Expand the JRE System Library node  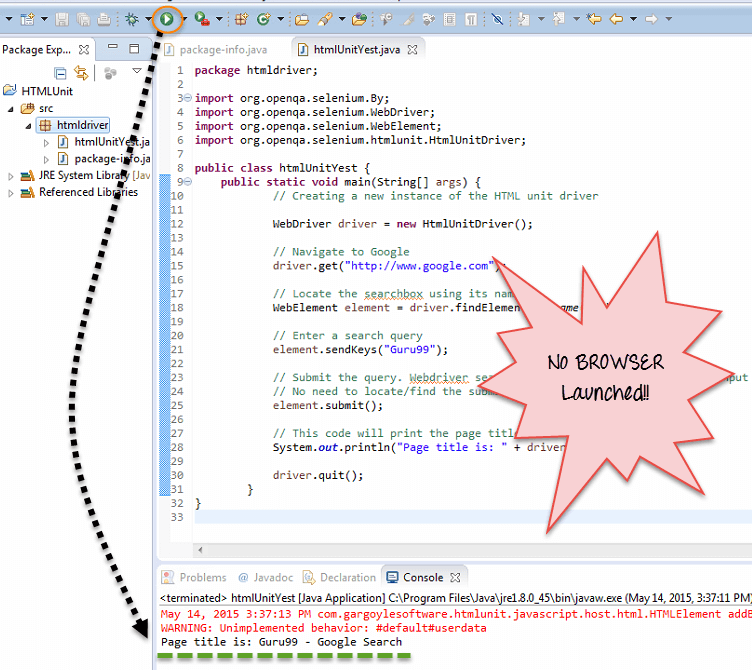tap(11, 176)
